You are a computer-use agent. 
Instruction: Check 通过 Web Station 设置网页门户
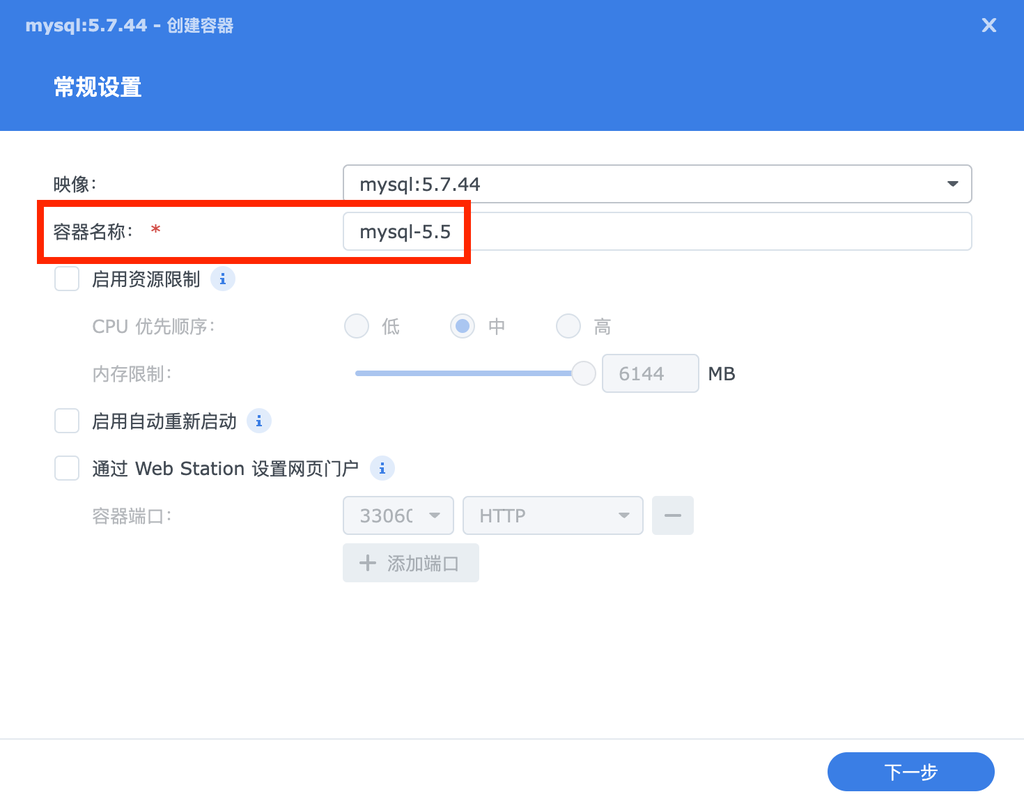click(x=66, y=468)
